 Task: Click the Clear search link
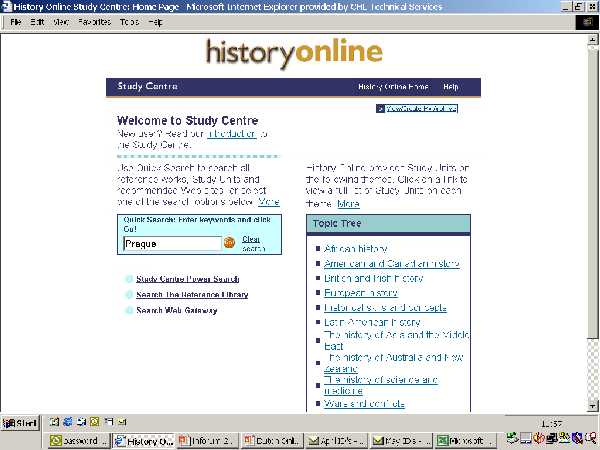coord(253,244)
